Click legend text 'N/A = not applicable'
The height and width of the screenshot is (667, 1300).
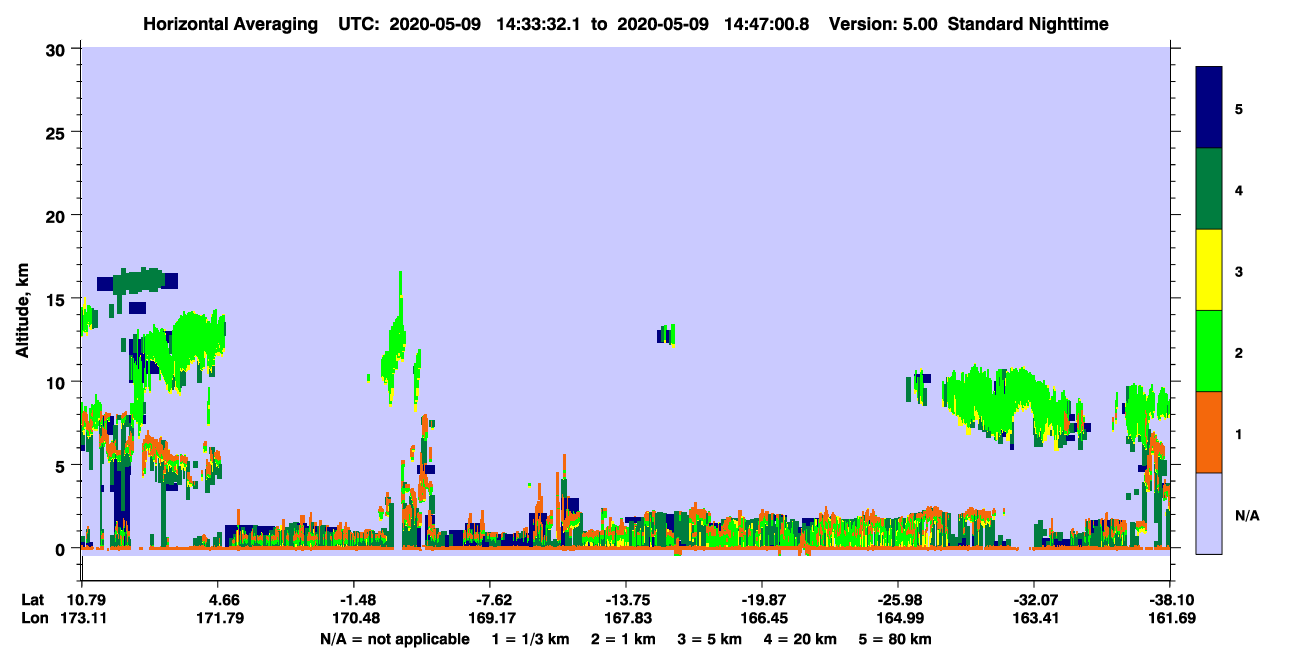click(x=394, y=639)
